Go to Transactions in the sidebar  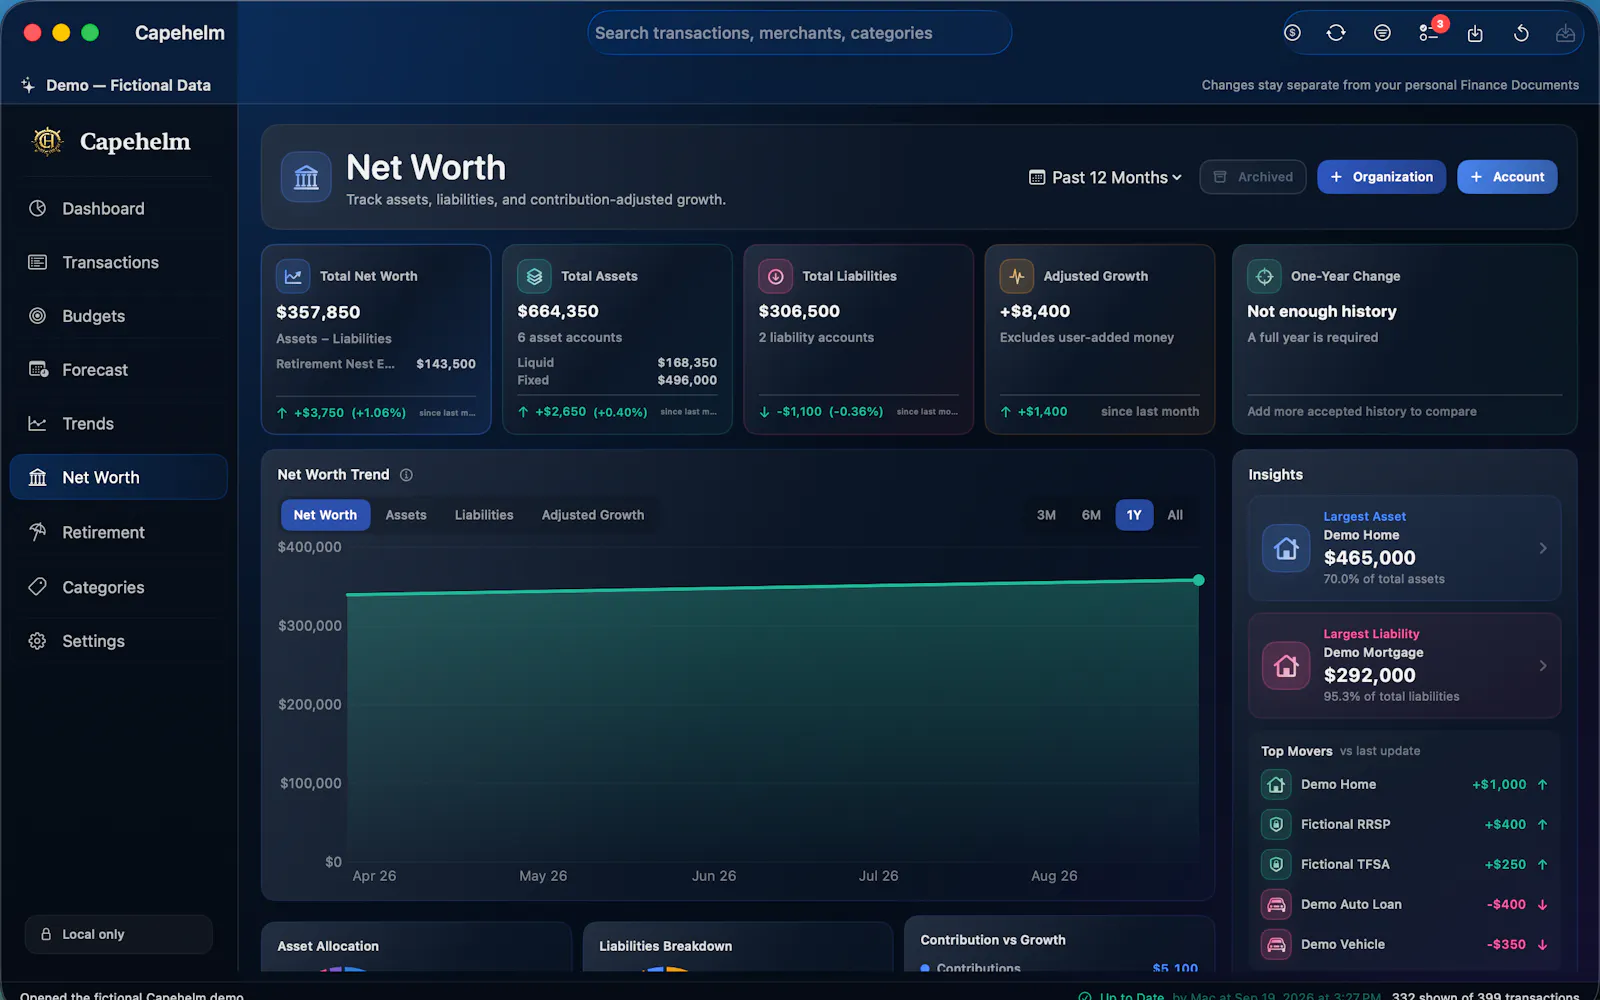(119, 262)
